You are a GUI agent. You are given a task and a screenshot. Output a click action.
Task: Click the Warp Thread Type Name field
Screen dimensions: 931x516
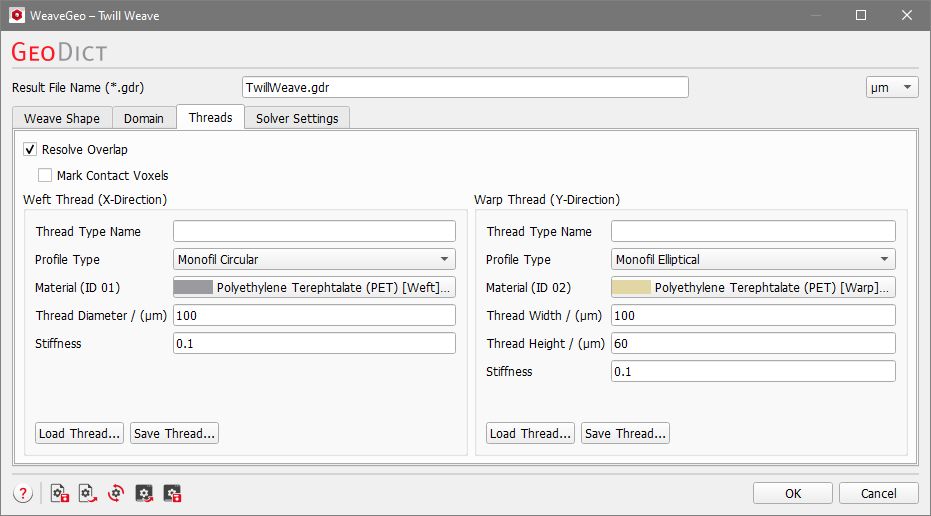[x=753, y=231]
